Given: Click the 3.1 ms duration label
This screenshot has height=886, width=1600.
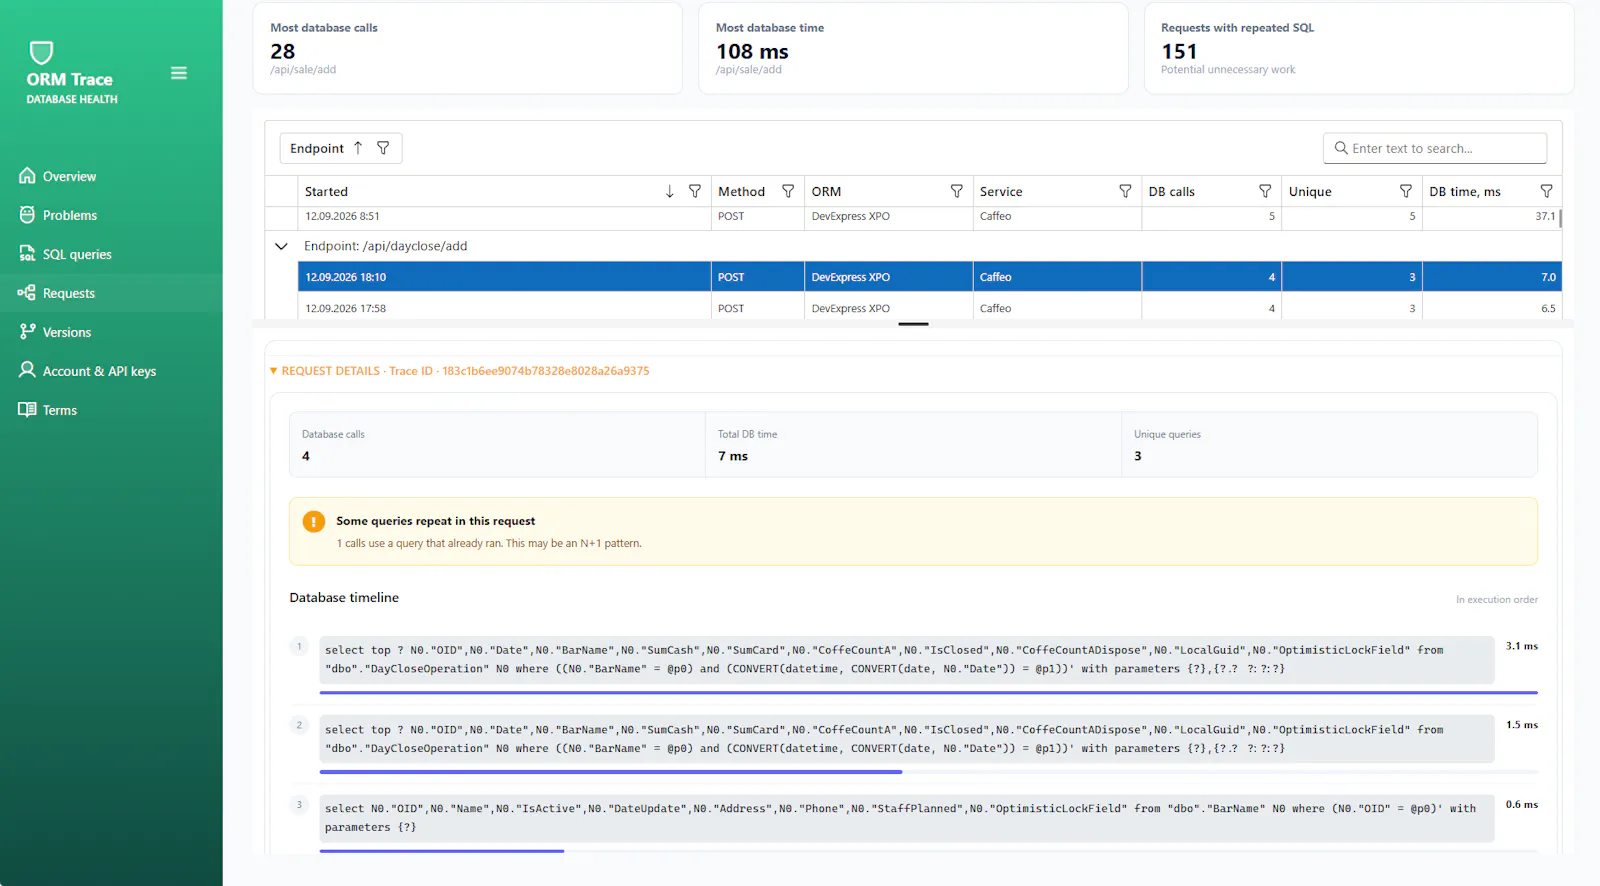Looking at the screenshot, I should [x=1522, y=646].
